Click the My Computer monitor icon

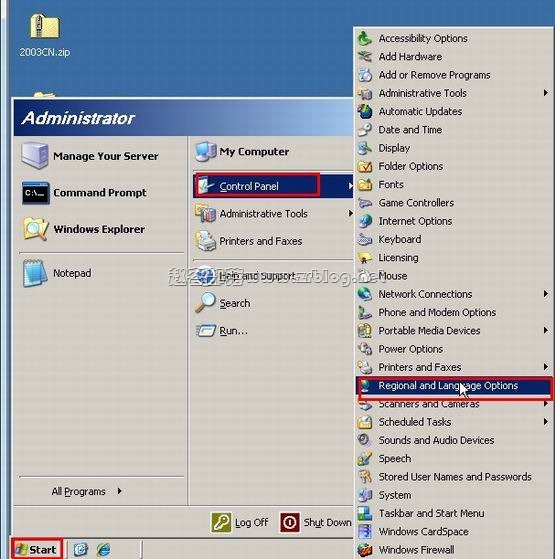point(206,152)
